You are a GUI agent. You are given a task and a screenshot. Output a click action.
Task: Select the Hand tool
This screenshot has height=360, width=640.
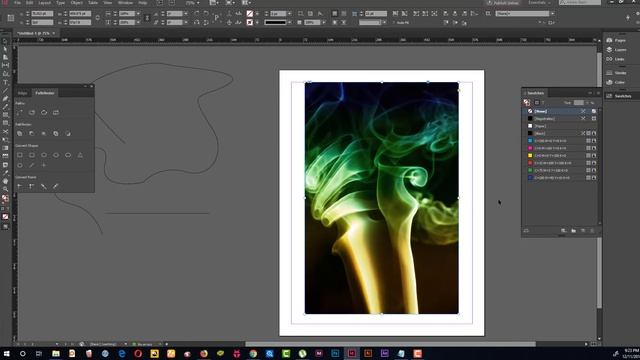tap(5, 181)
